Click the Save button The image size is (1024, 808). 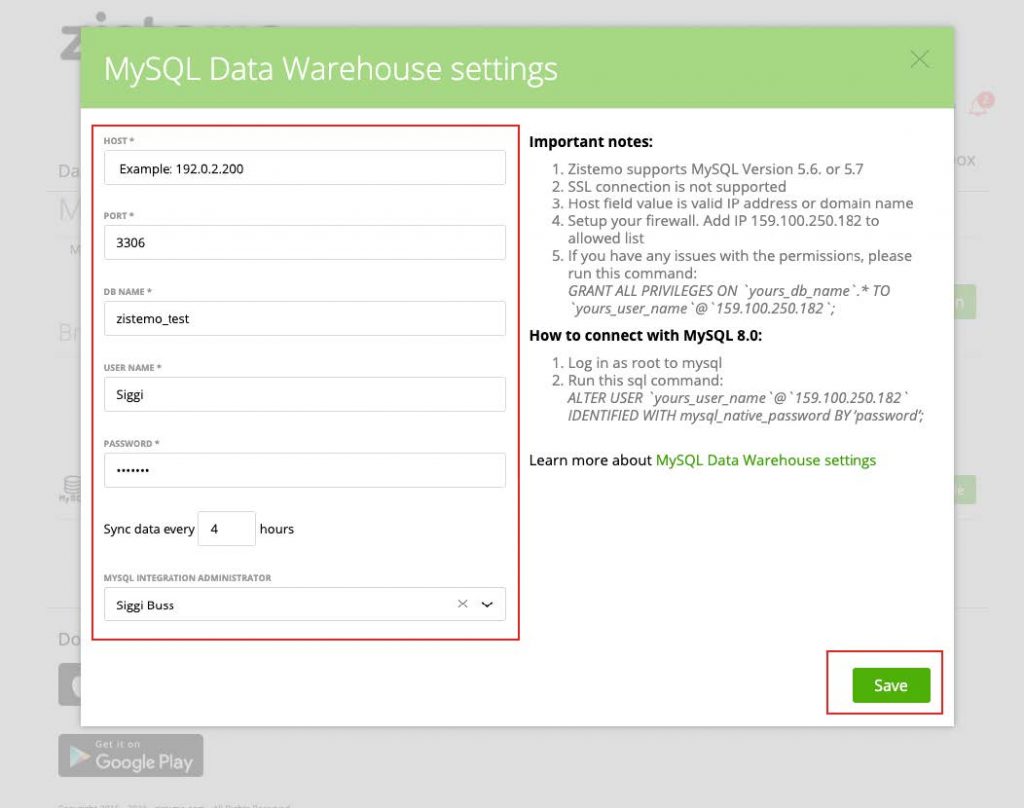click(889, 685)
